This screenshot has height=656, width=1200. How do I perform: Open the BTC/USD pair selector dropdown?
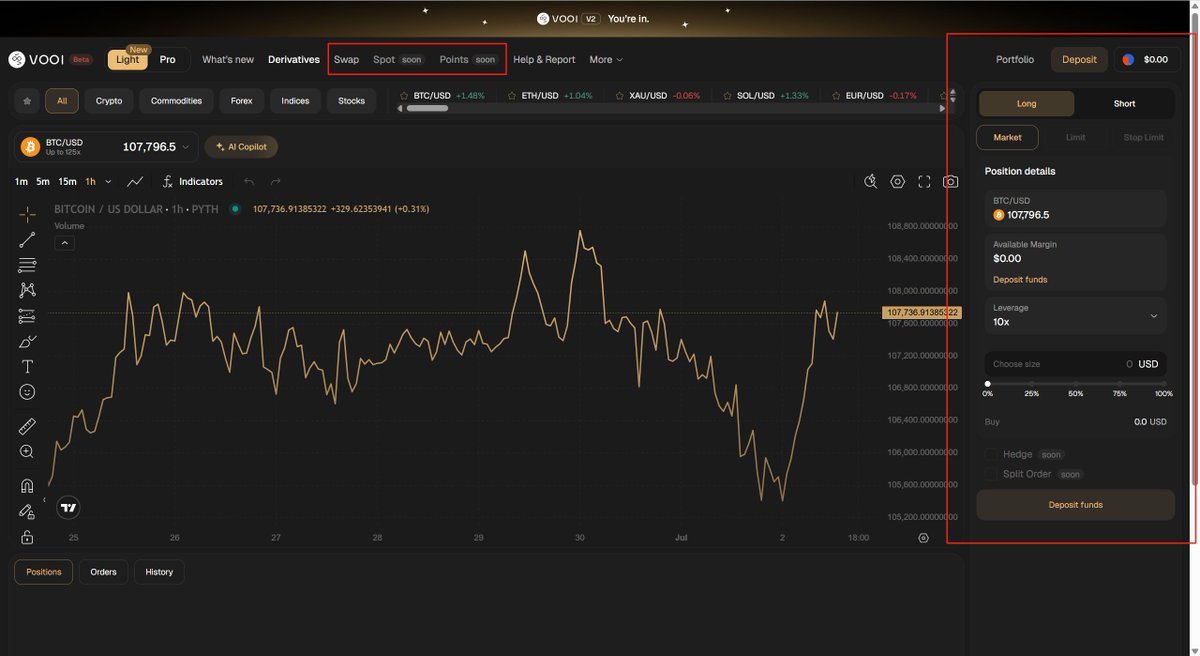[x=106, y=147]
